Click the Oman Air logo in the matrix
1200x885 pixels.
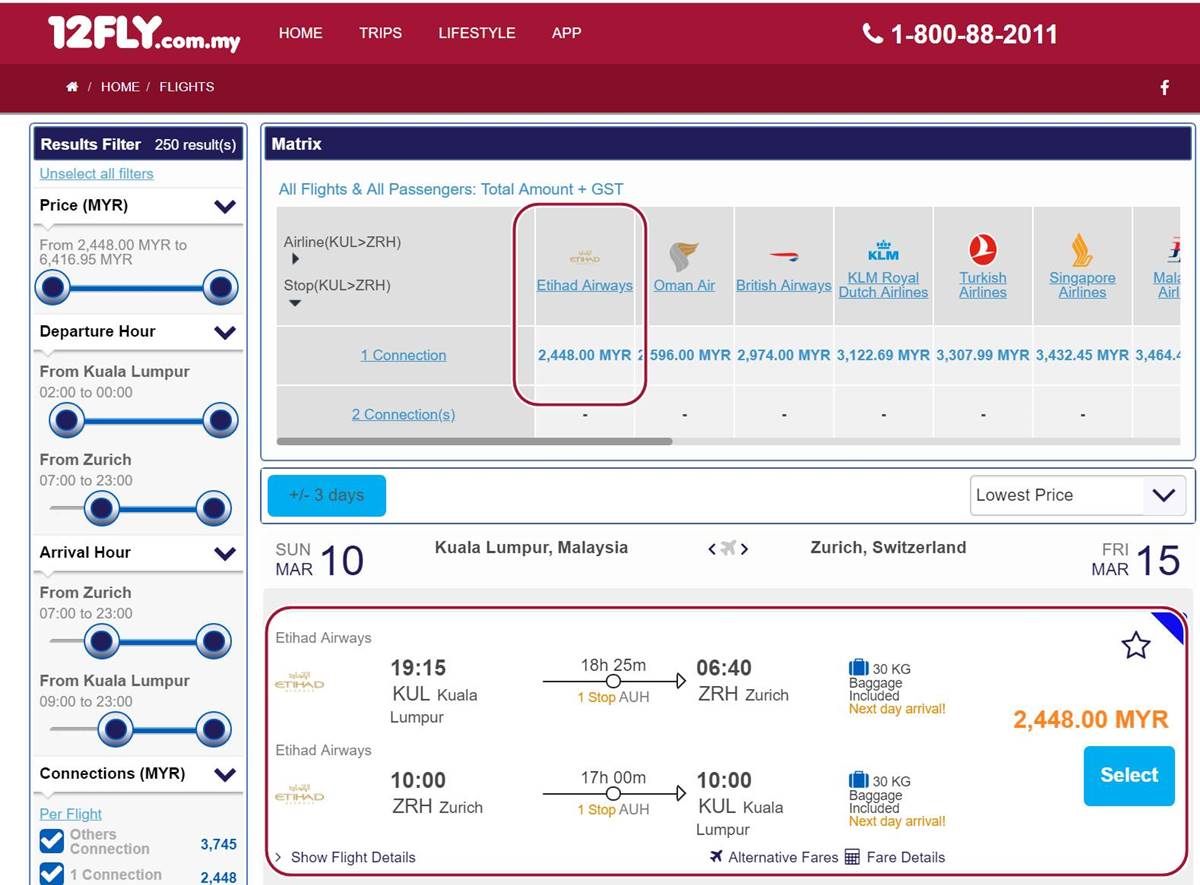coord(684,255)
